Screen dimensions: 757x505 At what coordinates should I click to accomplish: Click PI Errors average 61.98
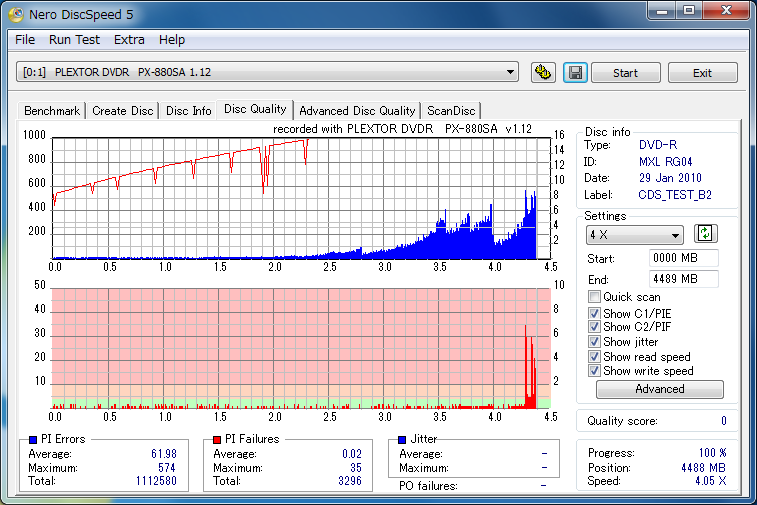[x=164, y=454]
